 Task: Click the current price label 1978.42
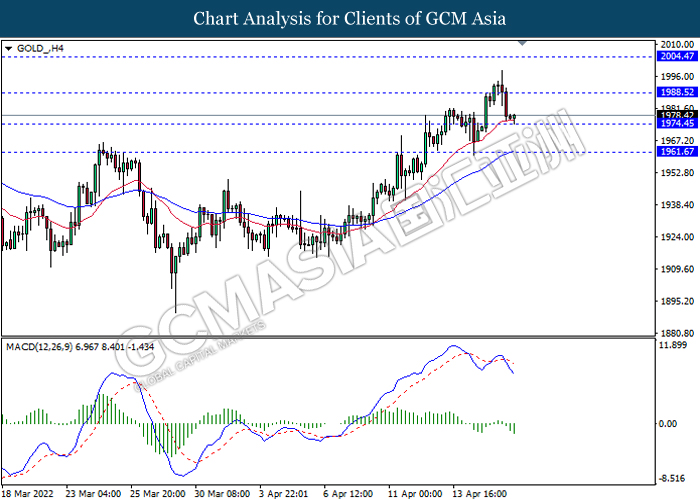click(x=677, y=115)
